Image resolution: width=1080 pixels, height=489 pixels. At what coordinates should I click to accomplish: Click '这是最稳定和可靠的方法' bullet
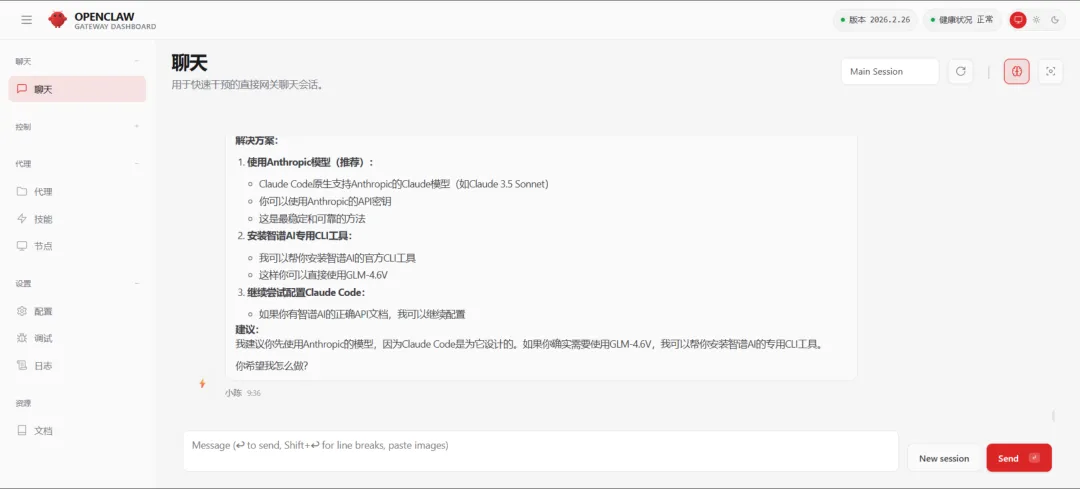(312, 219)
